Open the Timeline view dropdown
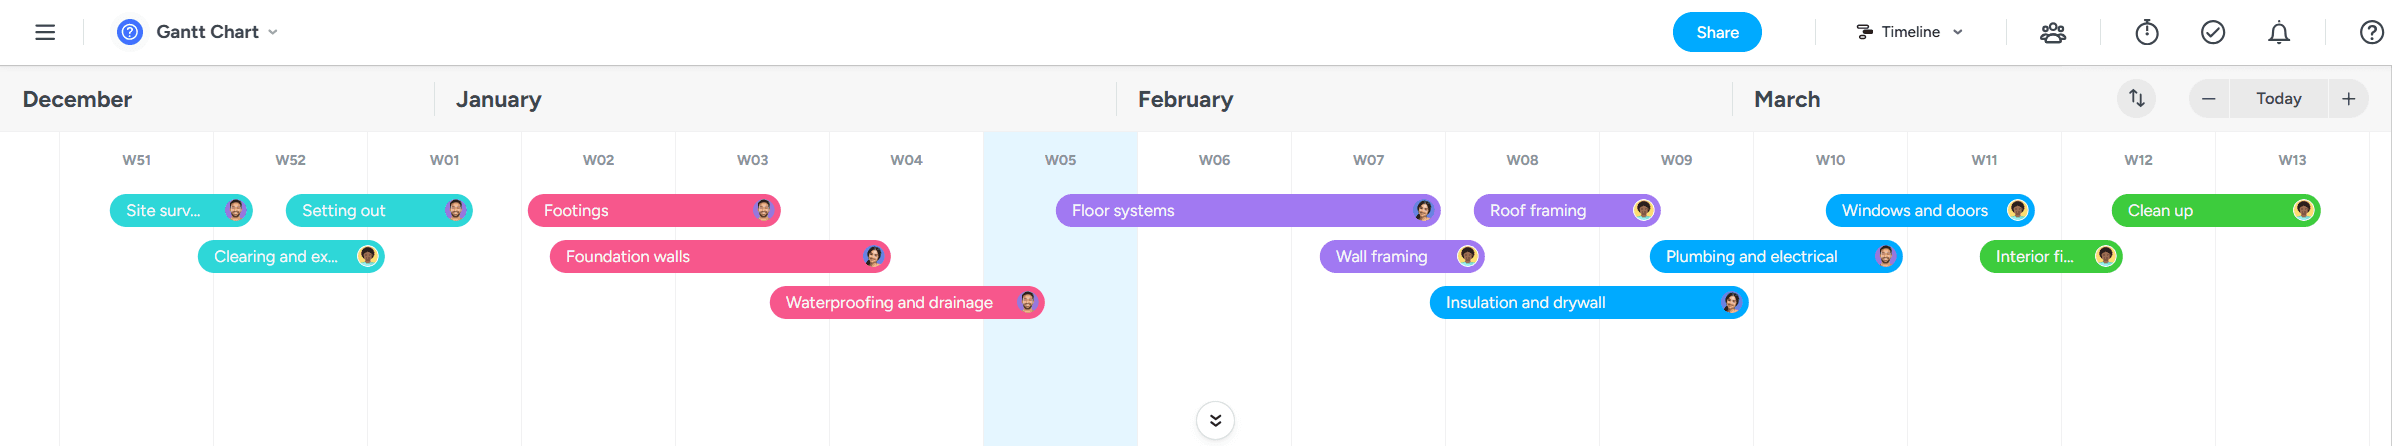This screenshot has width=2392, height=446. 1910,32
